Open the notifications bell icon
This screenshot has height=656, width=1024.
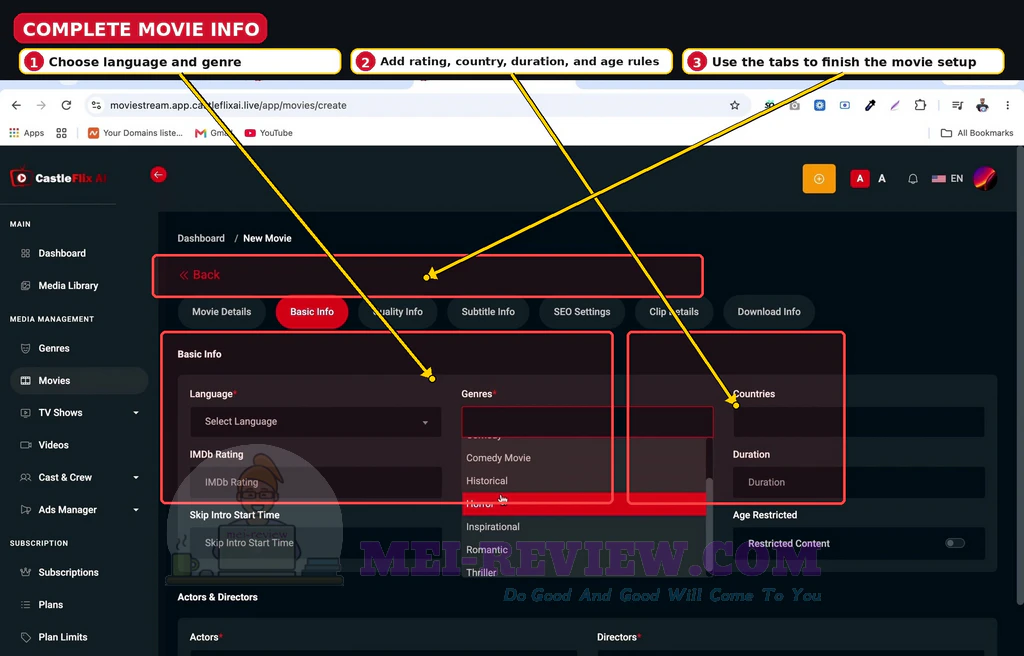click(x=913, y=178)
